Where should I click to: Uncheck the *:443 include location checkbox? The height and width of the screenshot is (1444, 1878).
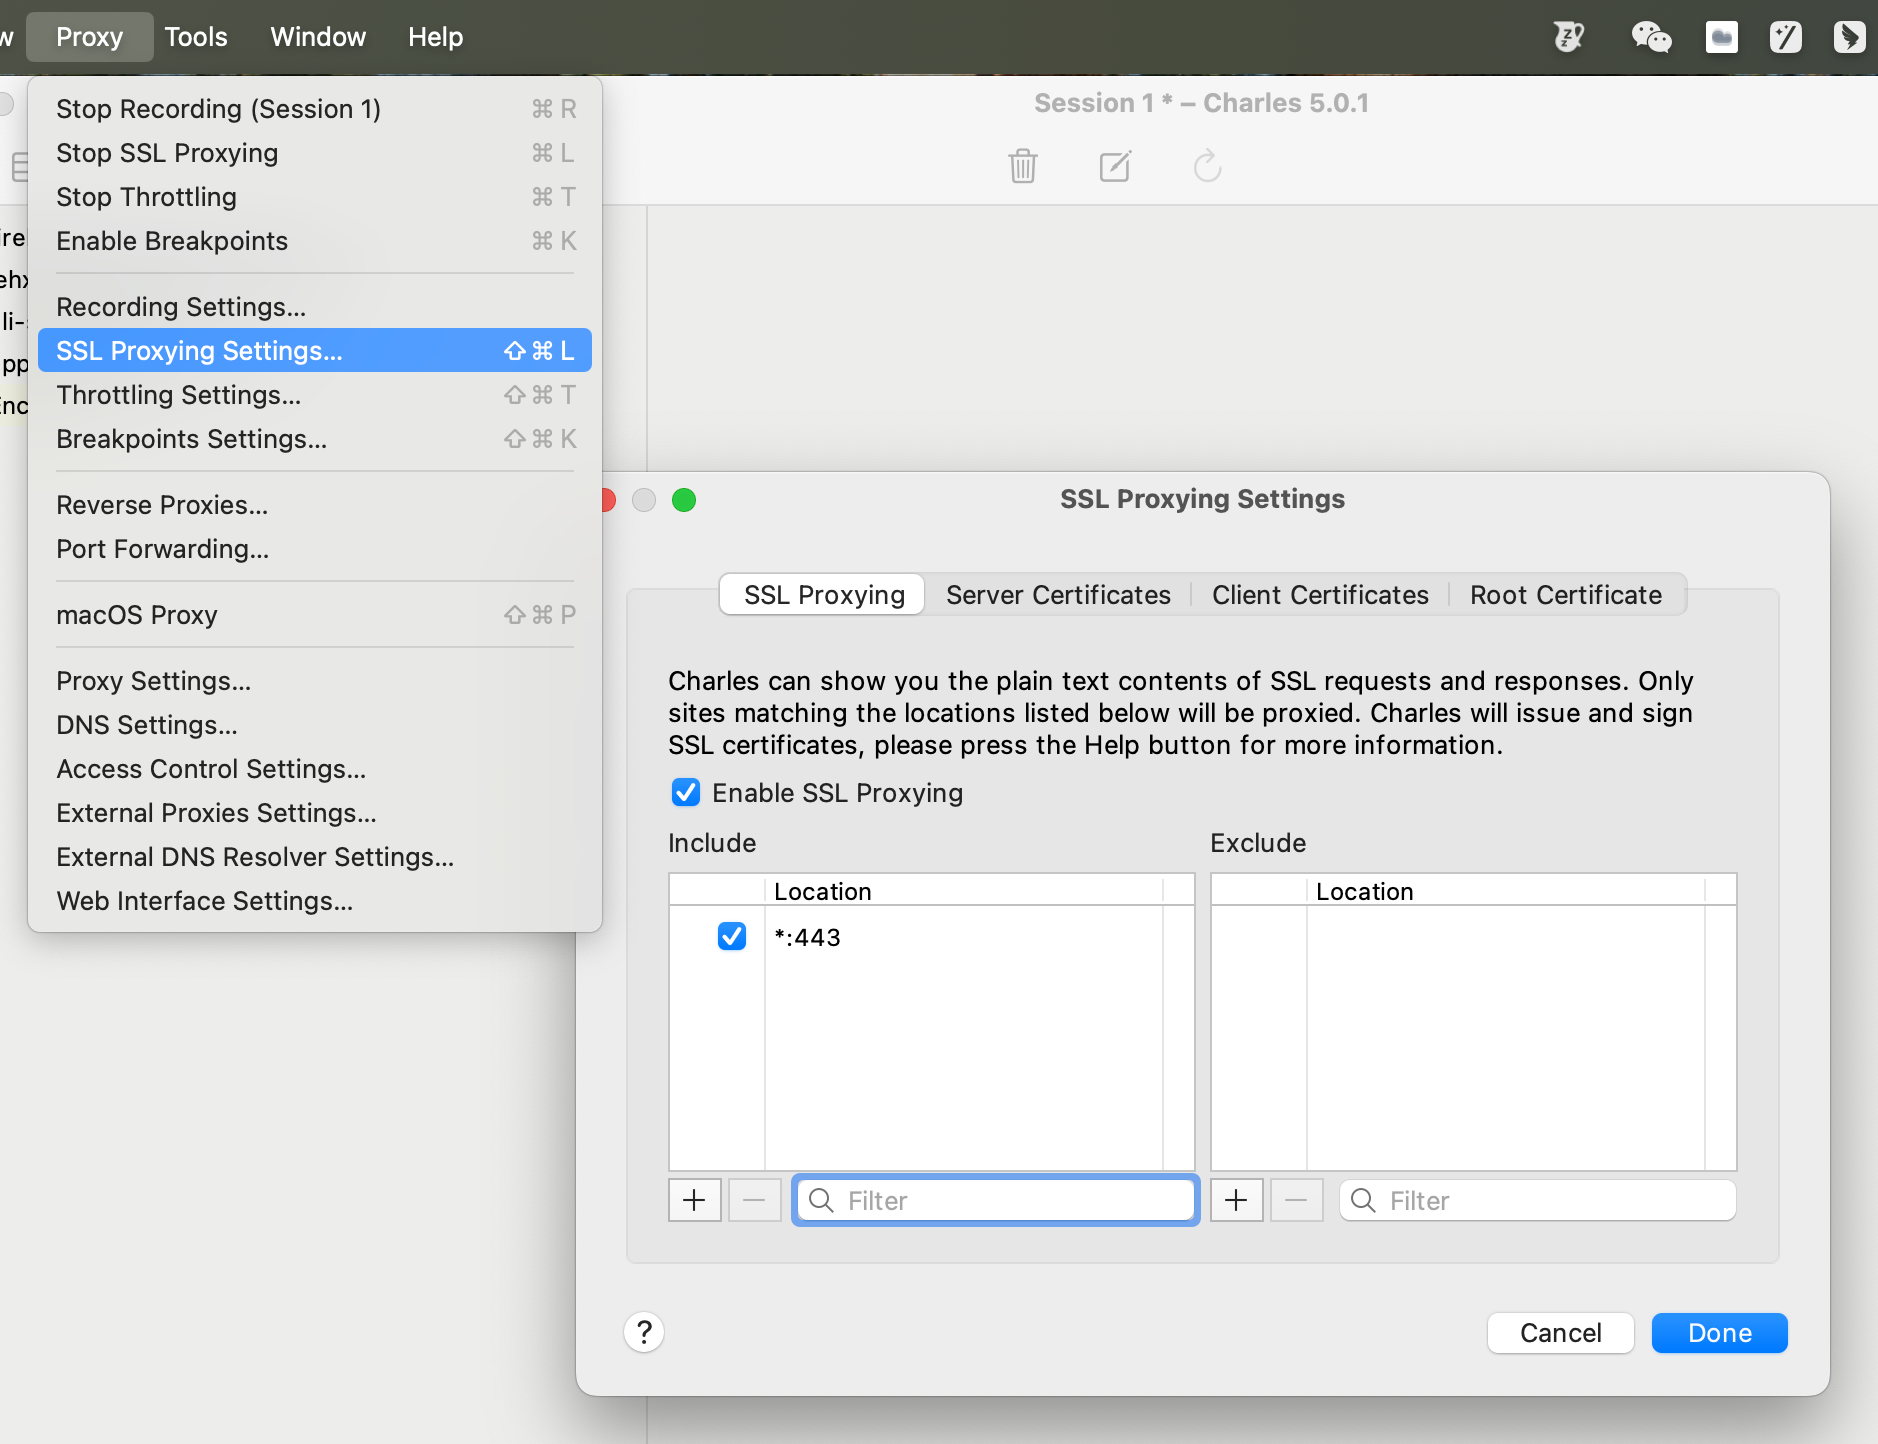click(732, 937)
